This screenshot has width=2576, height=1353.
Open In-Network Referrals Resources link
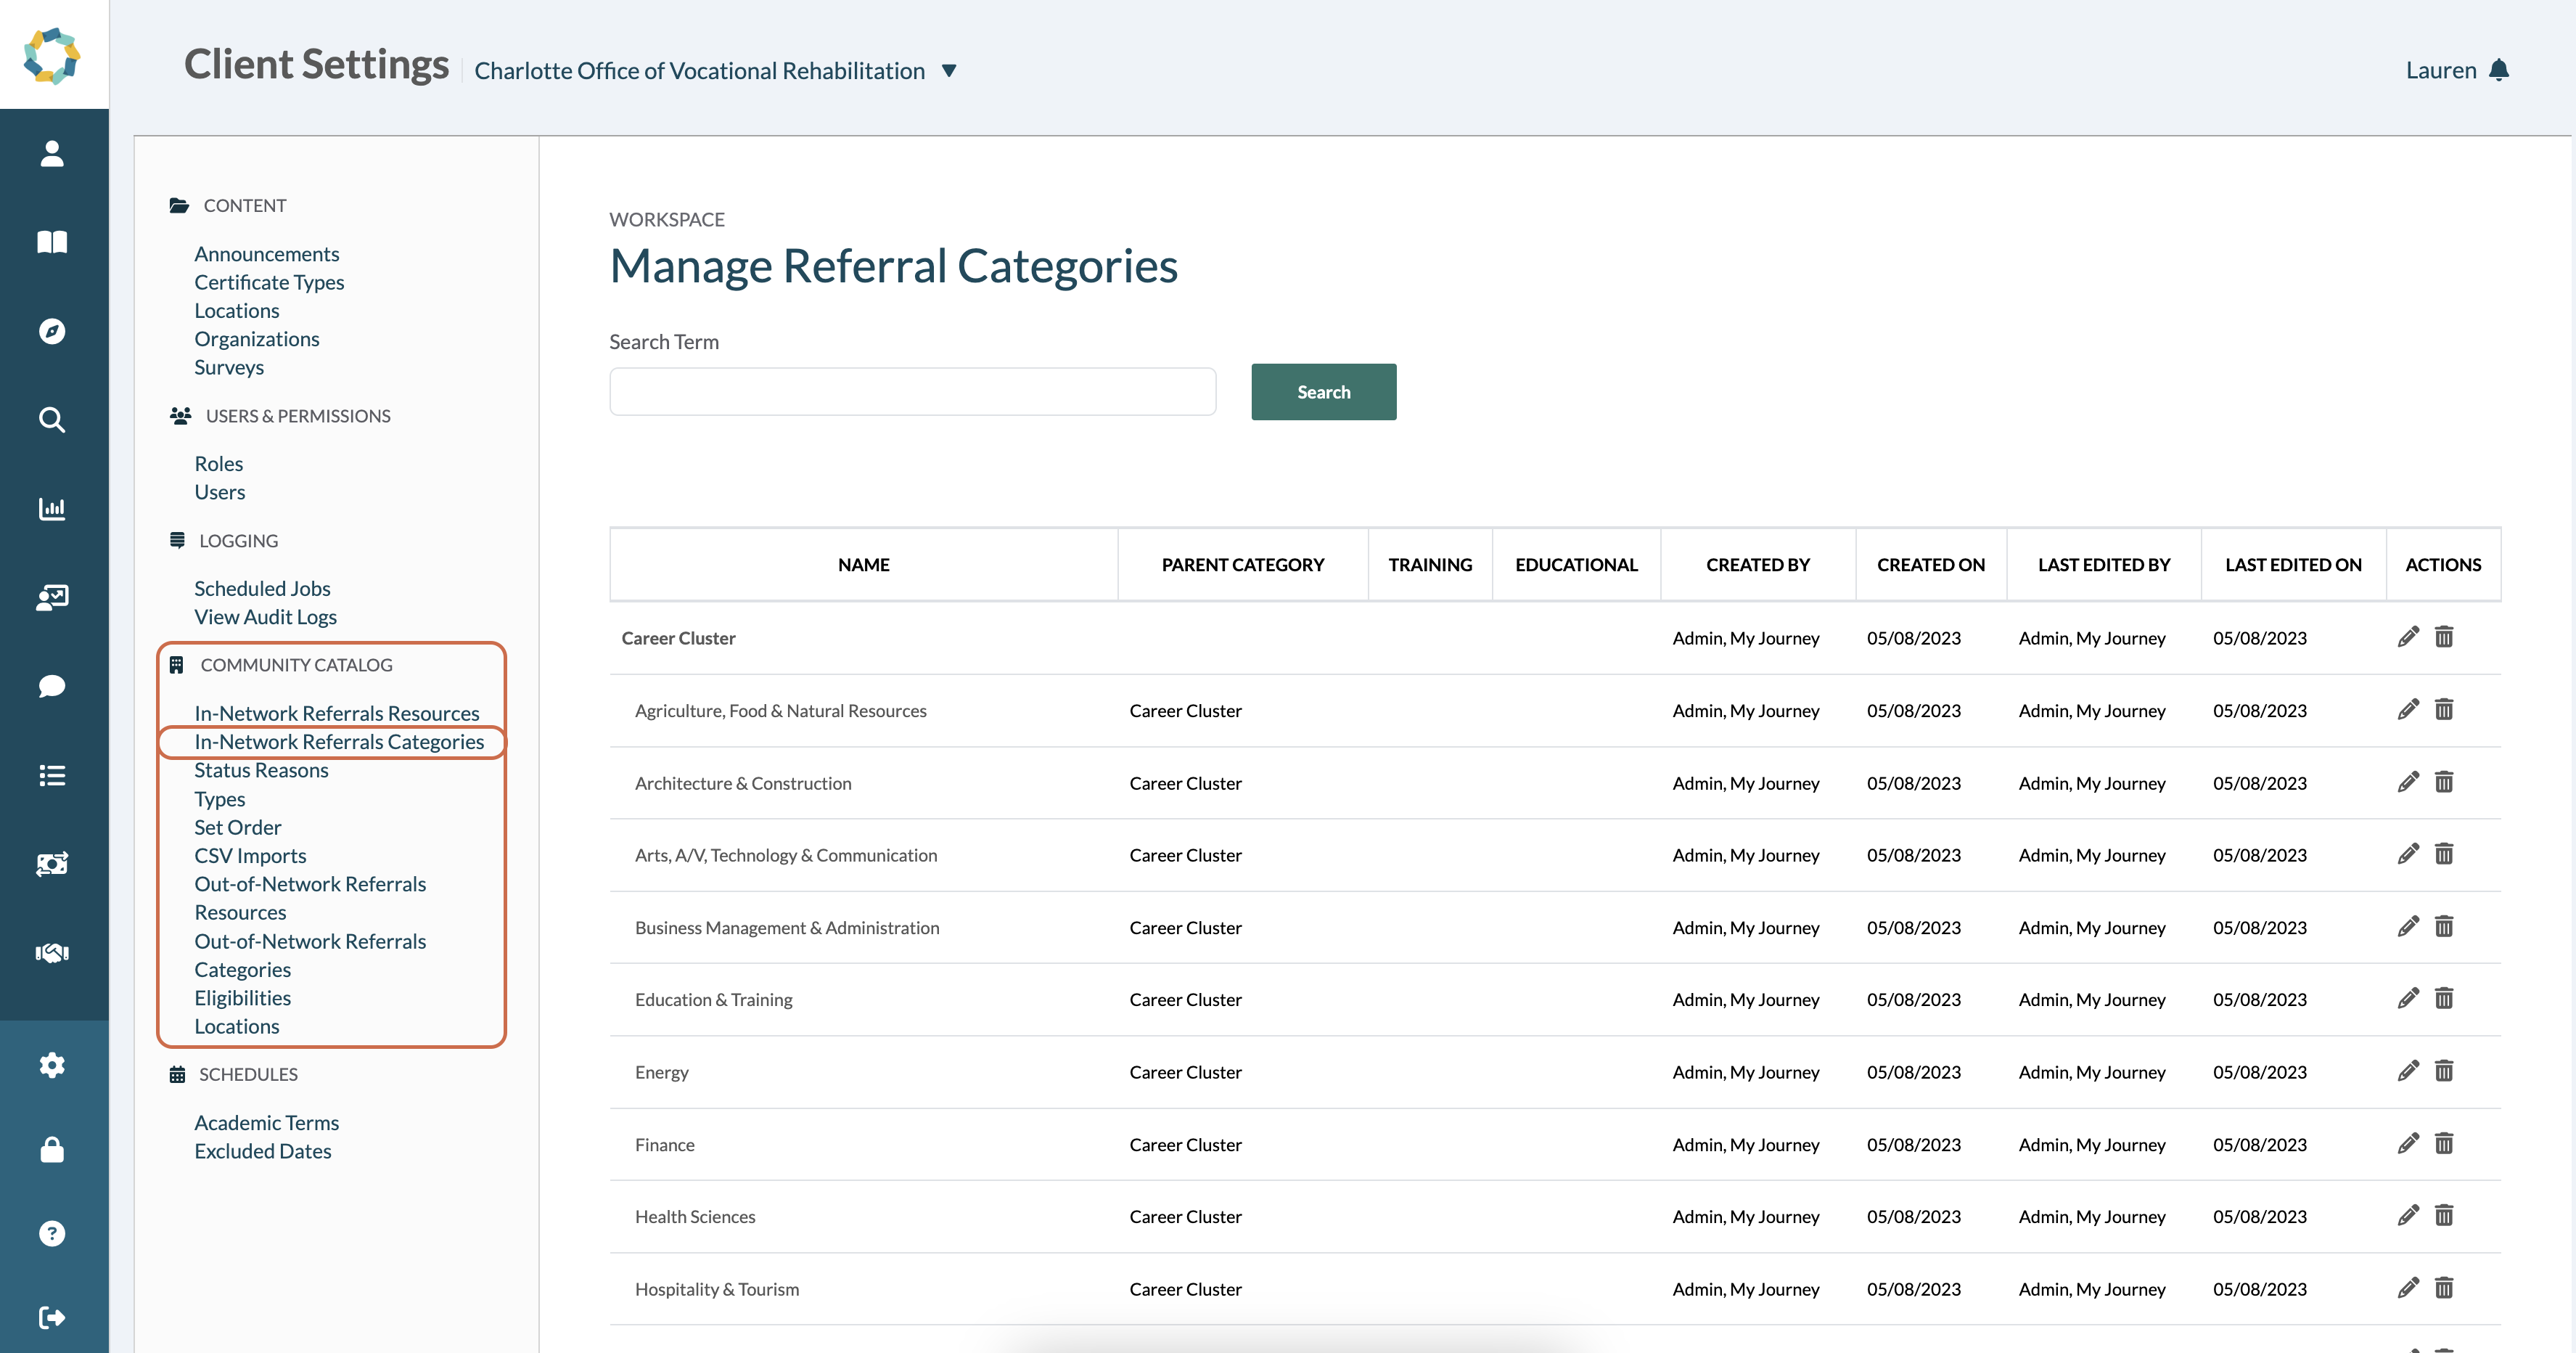coord(336,713)
